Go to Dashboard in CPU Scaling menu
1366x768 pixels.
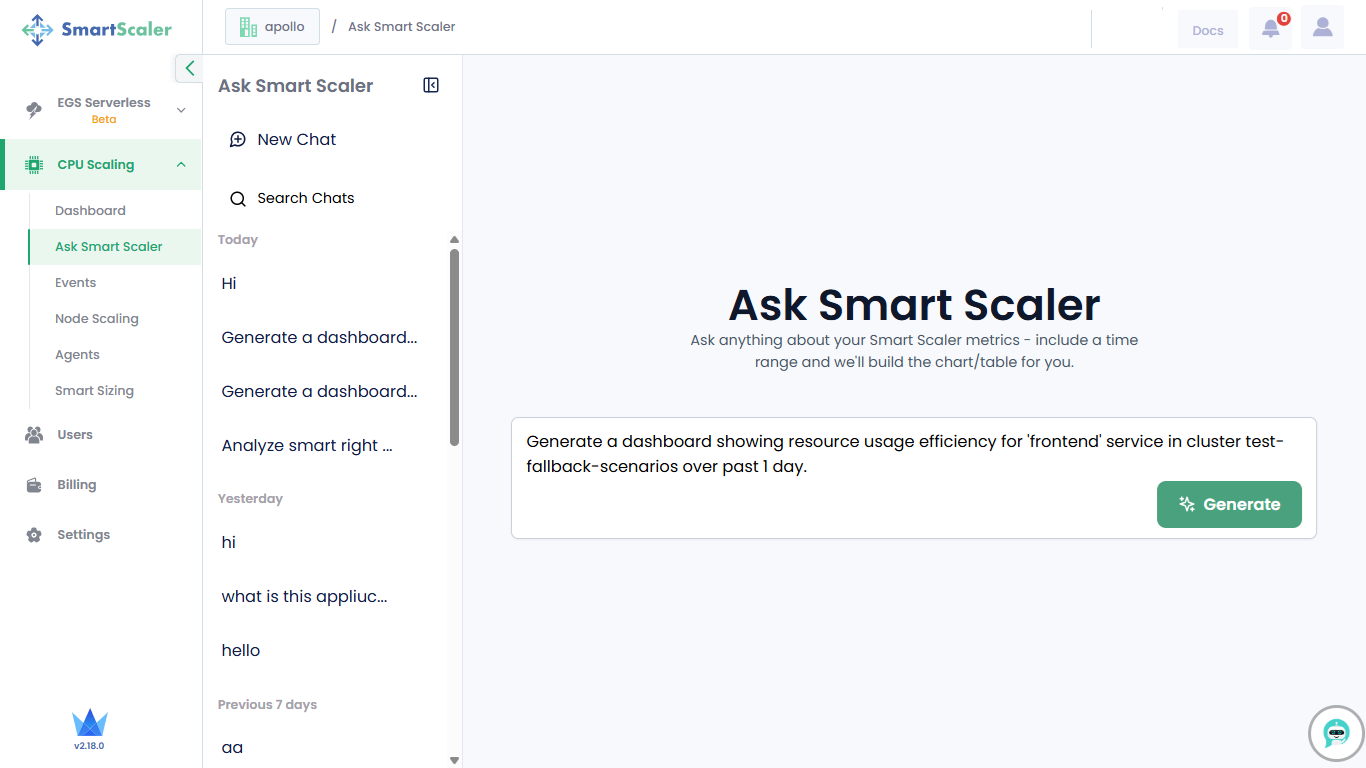[90, 211]
